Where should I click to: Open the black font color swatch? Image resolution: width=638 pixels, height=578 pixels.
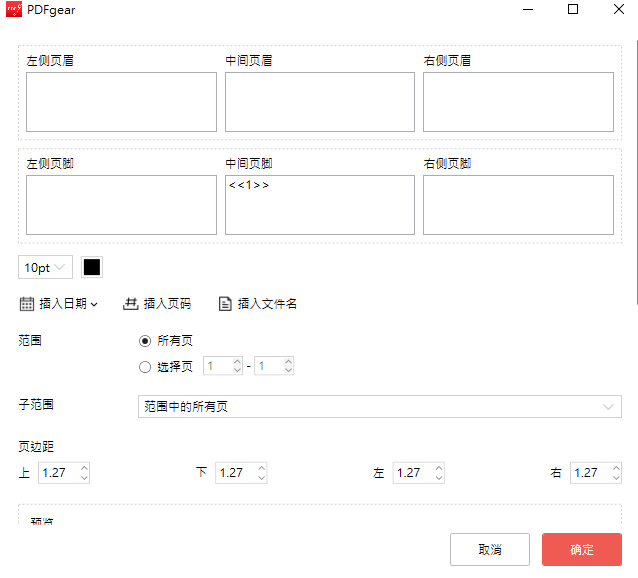point(92,267)
